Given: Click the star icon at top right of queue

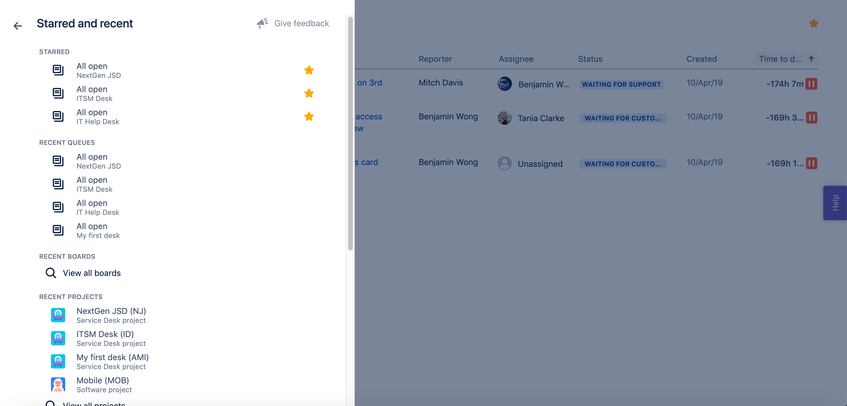Looking at the screenshot, I should pos(813,23).
